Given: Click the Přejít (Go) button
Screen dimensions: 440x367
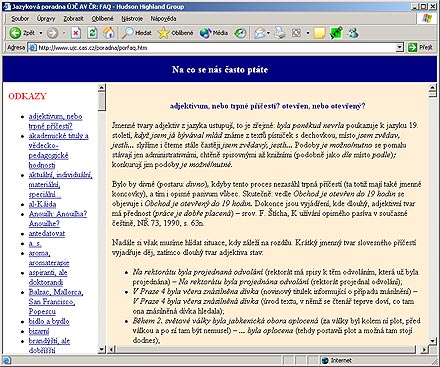Looking at the screenshot, I should 421,48.
